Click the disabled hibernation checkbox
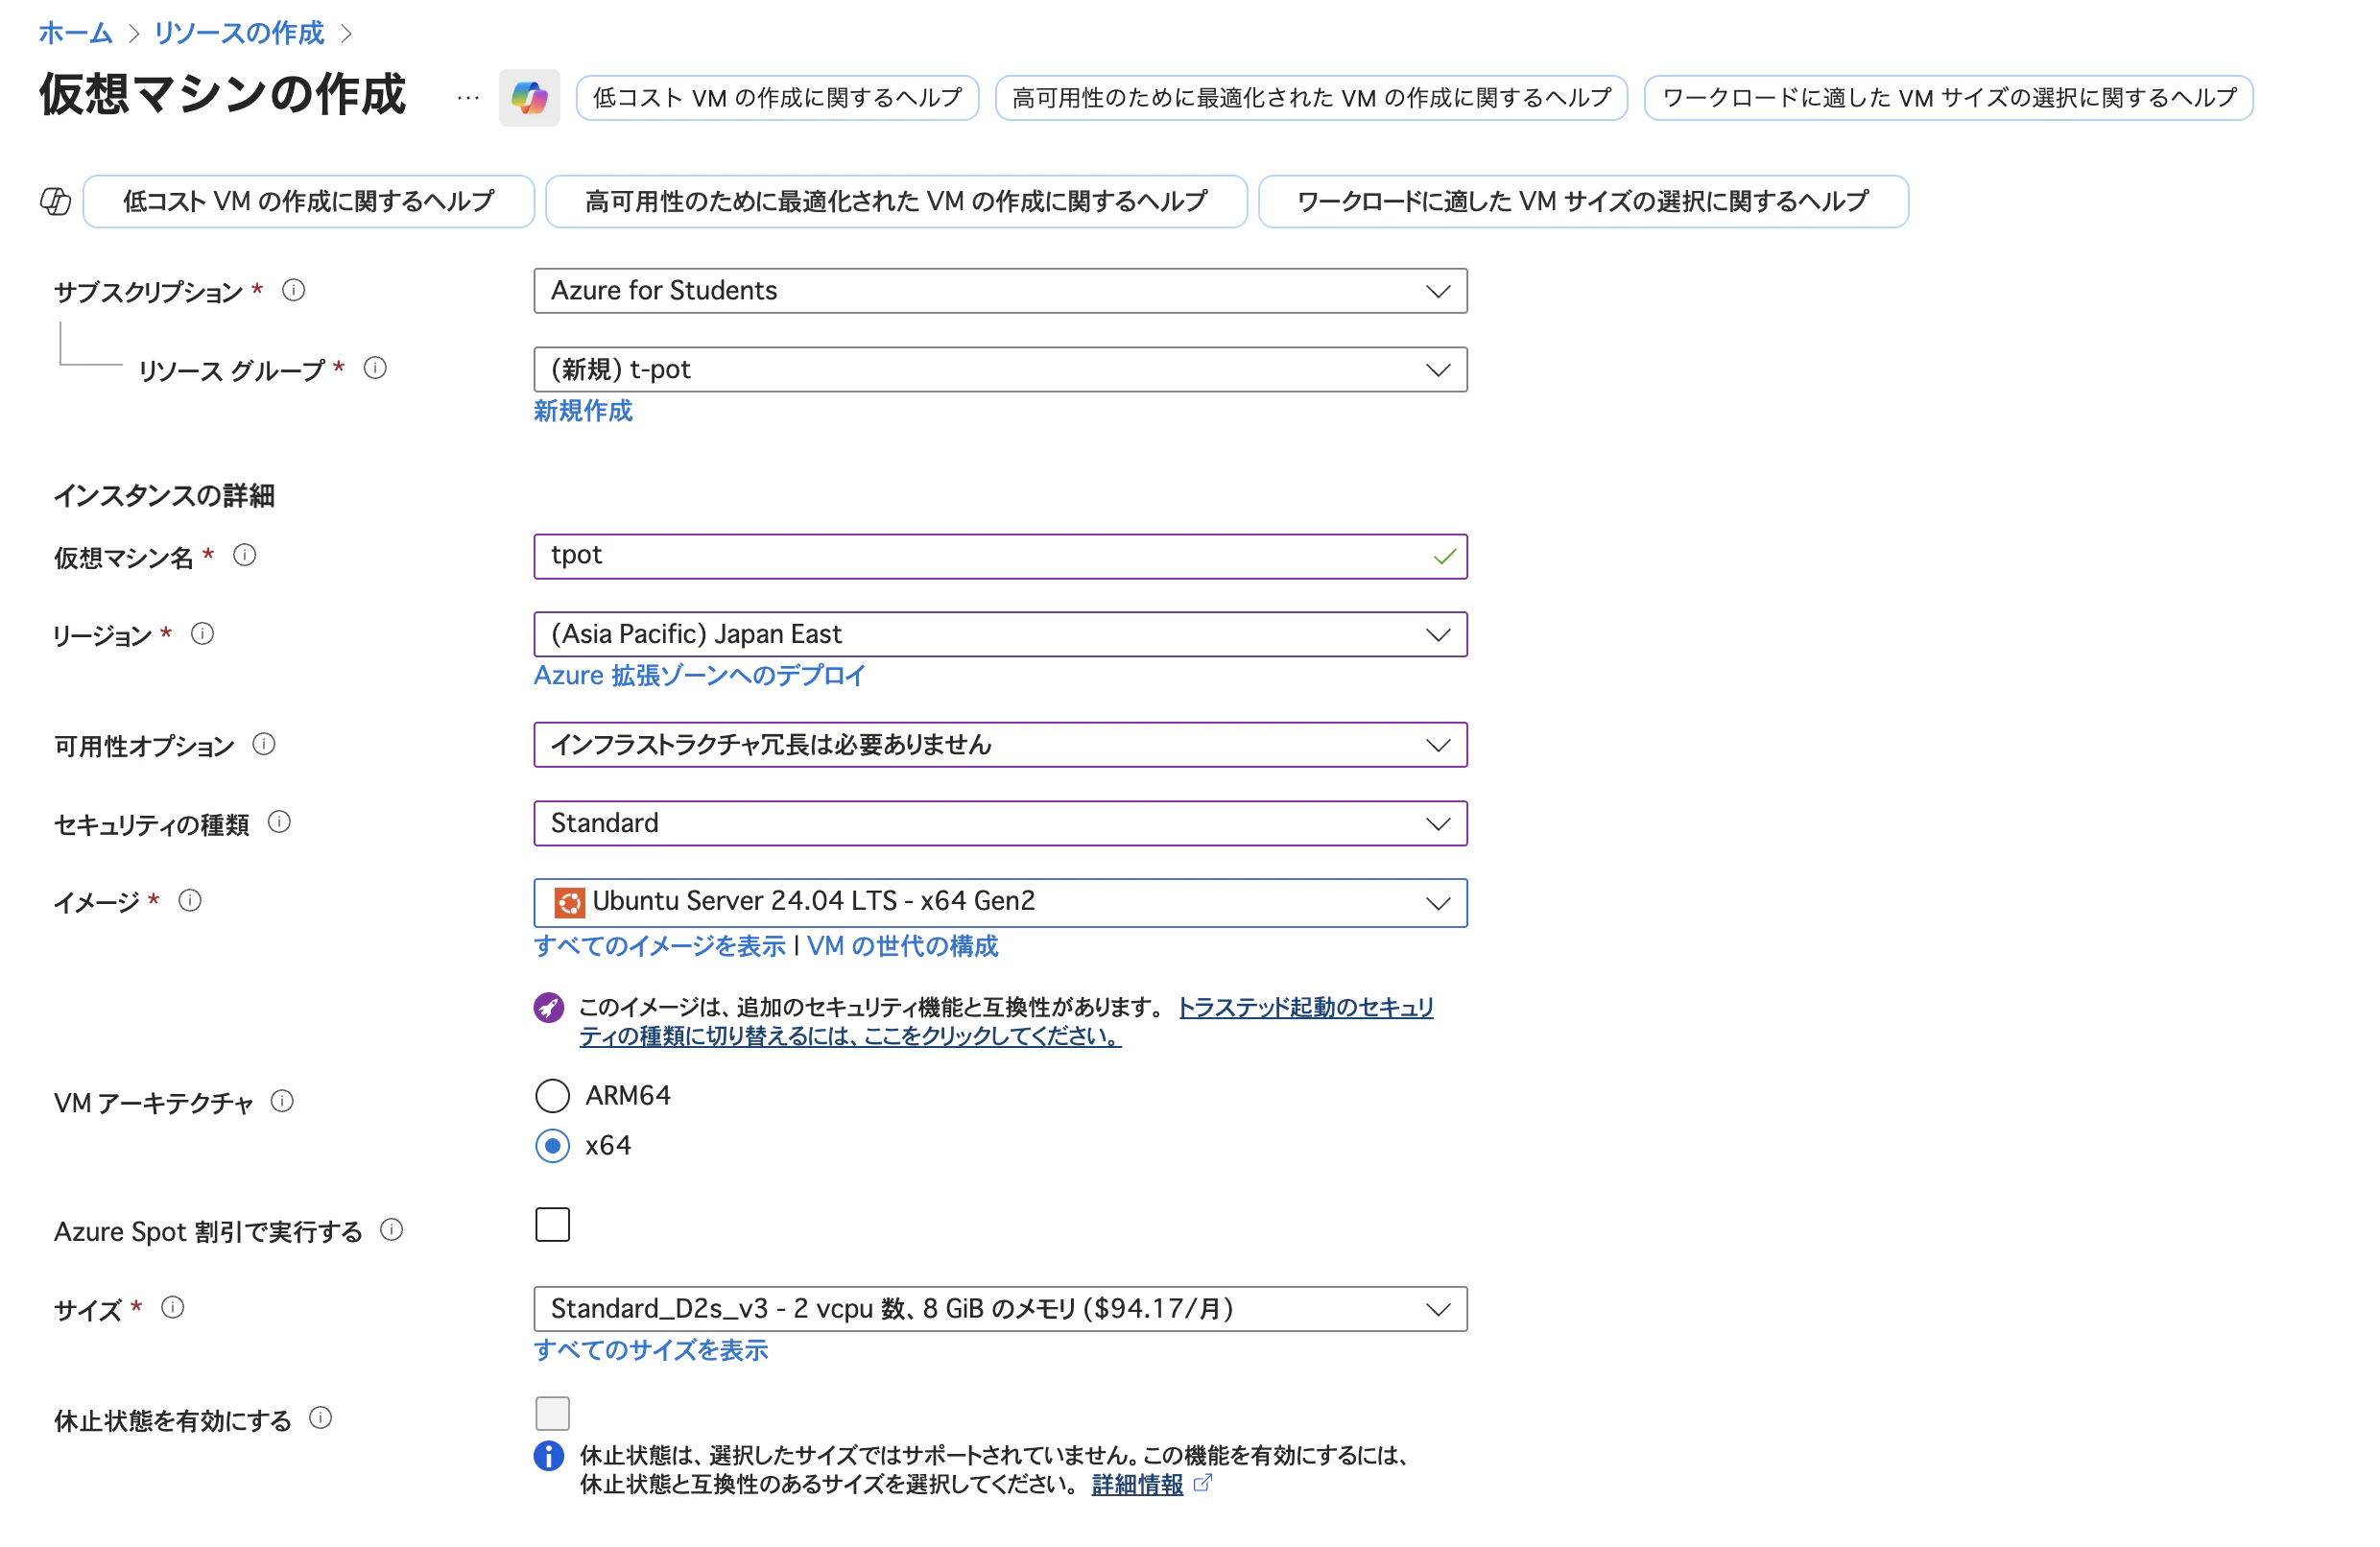Screen dimensions: 2380x1547 click(553, 1414)
